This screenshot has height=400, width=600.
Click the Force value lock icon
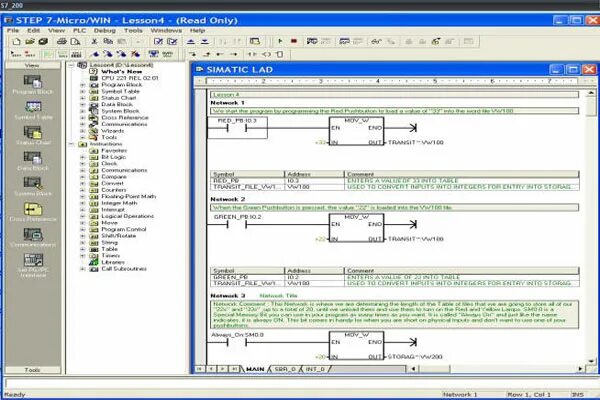[408, 41]
